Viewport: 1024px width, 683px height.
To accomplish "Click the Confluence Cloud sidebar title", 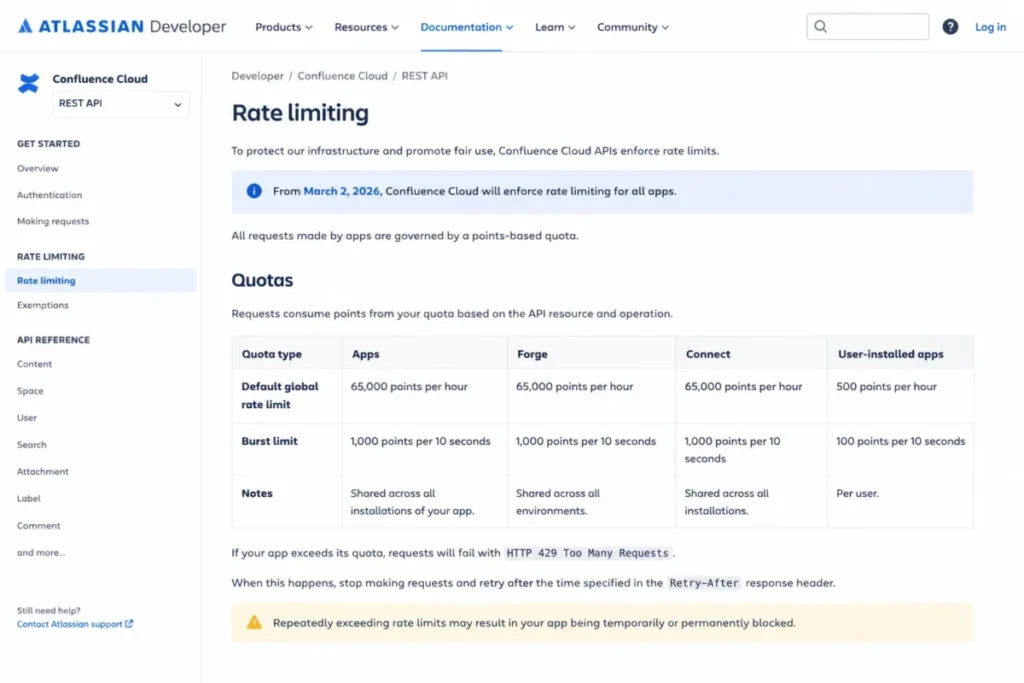I will click(100, 78).
